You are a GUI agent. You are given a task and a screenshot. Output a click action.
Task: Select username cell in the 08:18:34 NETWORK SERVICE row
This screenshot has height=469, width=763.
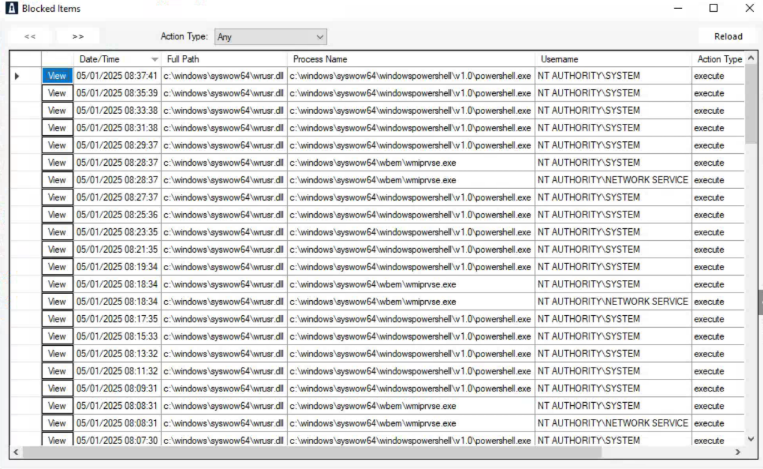click(x=613, y=302)
